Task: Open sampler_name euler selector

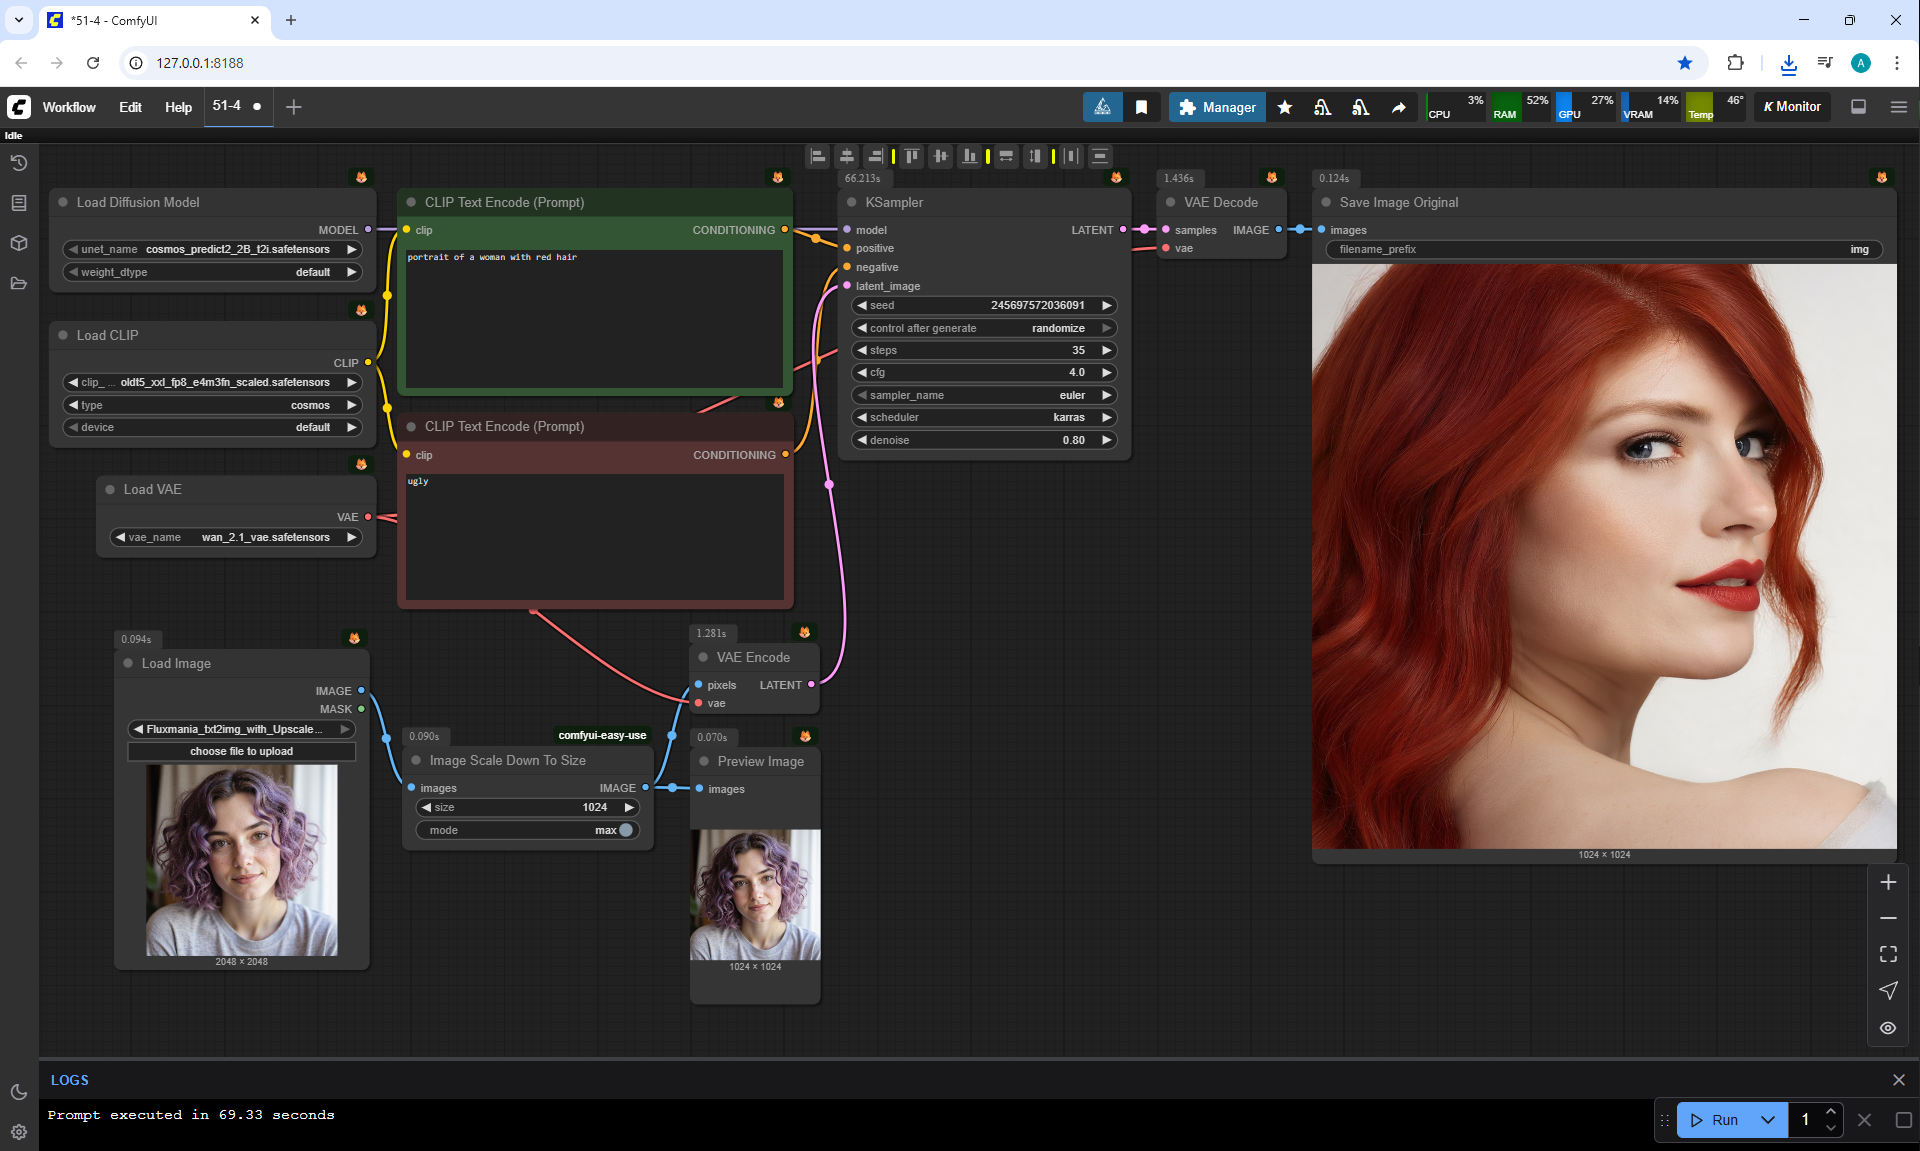Action: pos(984,395)
